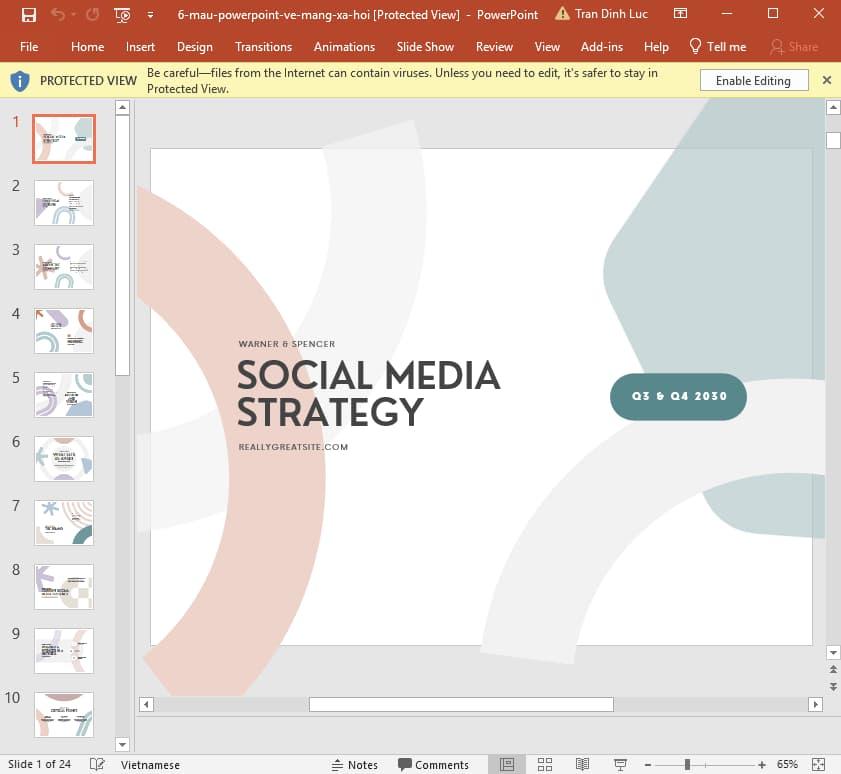Start Slide Show from Beginning in Quick Access toolbar
Image resolution: width=841 pixels, height=774 pixels.
click(122, 14)
